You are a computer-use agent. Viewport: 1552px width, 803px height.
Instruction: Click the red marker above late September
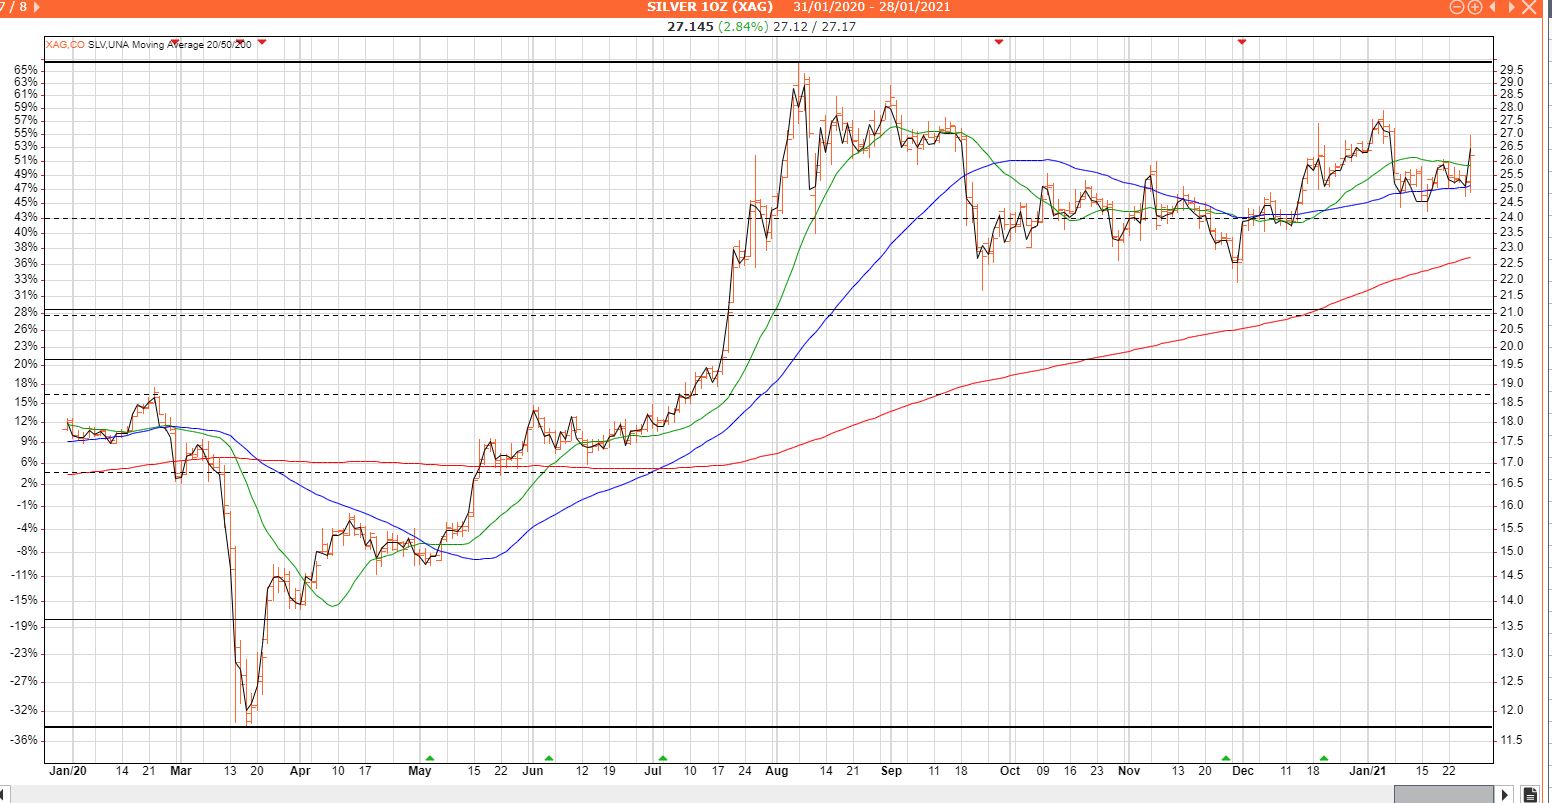pyautogui.click(x=998, y=42)
